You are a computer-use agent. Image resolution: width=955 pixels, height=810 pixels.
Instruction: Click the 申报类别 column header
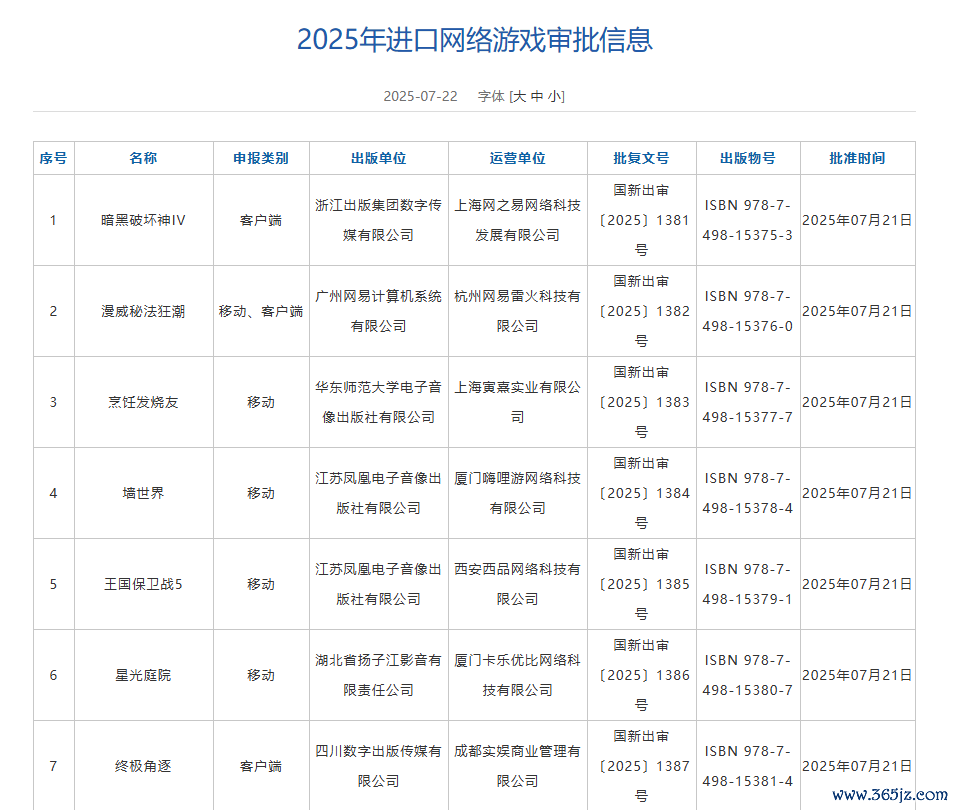coord(261,158)
